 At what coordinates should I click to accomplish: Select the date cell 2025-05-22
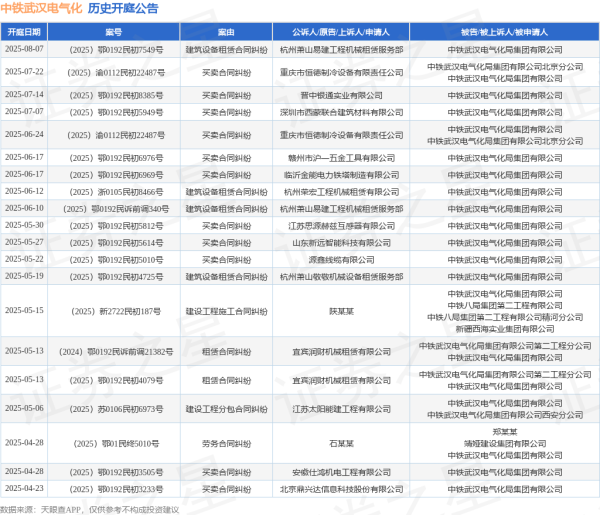(x=24, y=259)
